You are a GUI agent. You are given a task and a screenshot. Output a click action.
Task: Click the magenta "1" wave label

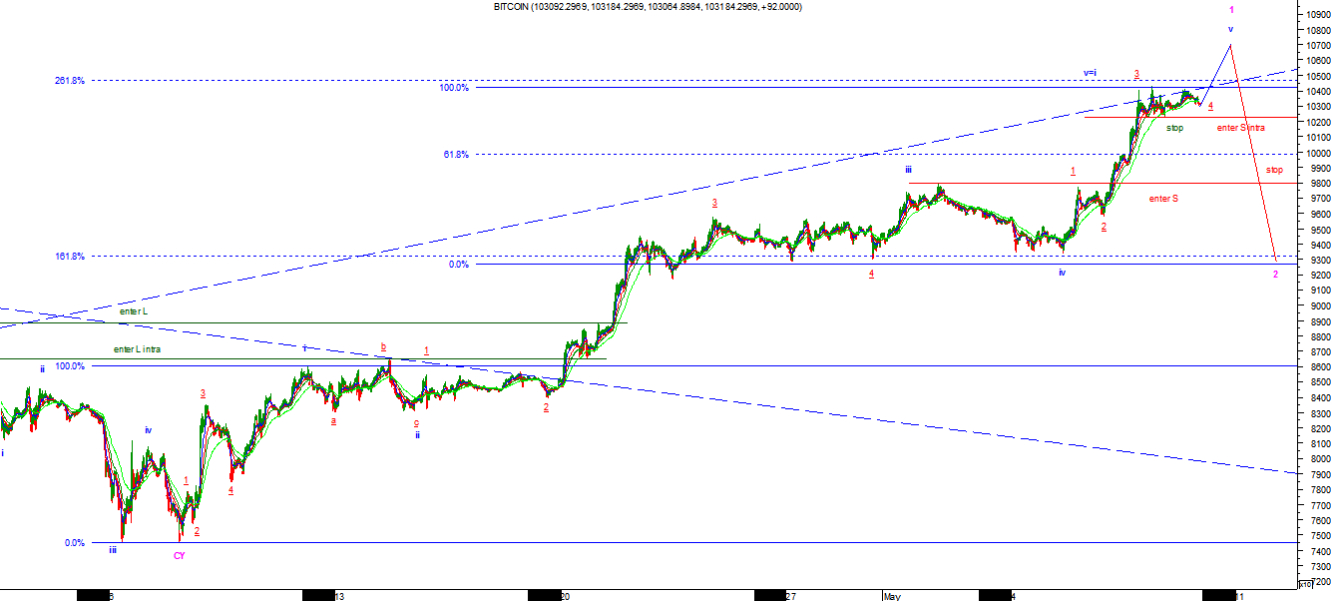point(1232,9)
